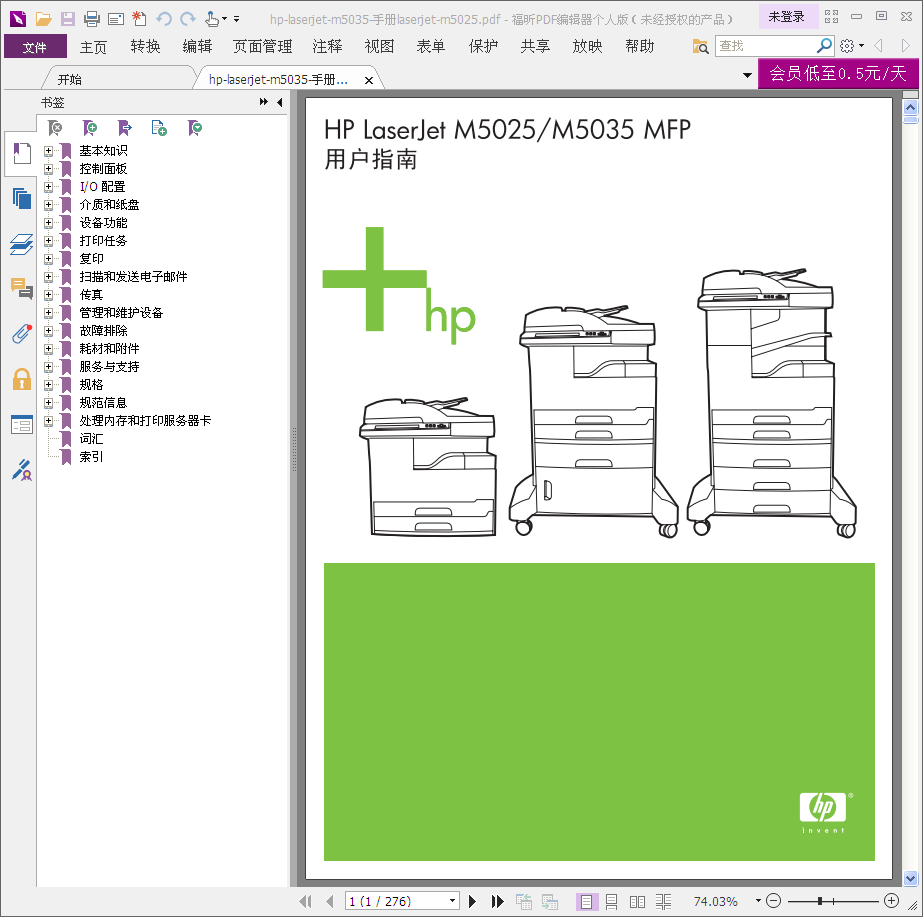The image size is (923, 917).
Task: Expand the 传真 bookmark
Action: pos(48,295)
